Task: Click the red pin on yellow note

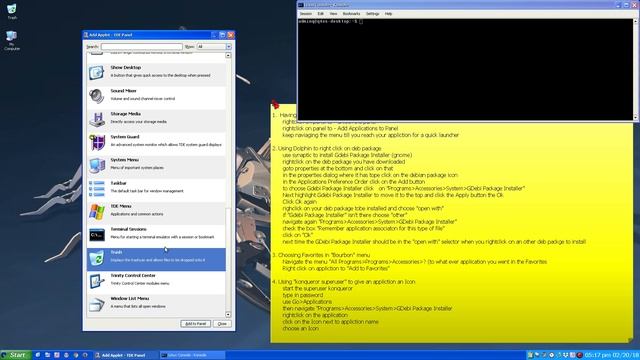Action: [x=275, y=104]
